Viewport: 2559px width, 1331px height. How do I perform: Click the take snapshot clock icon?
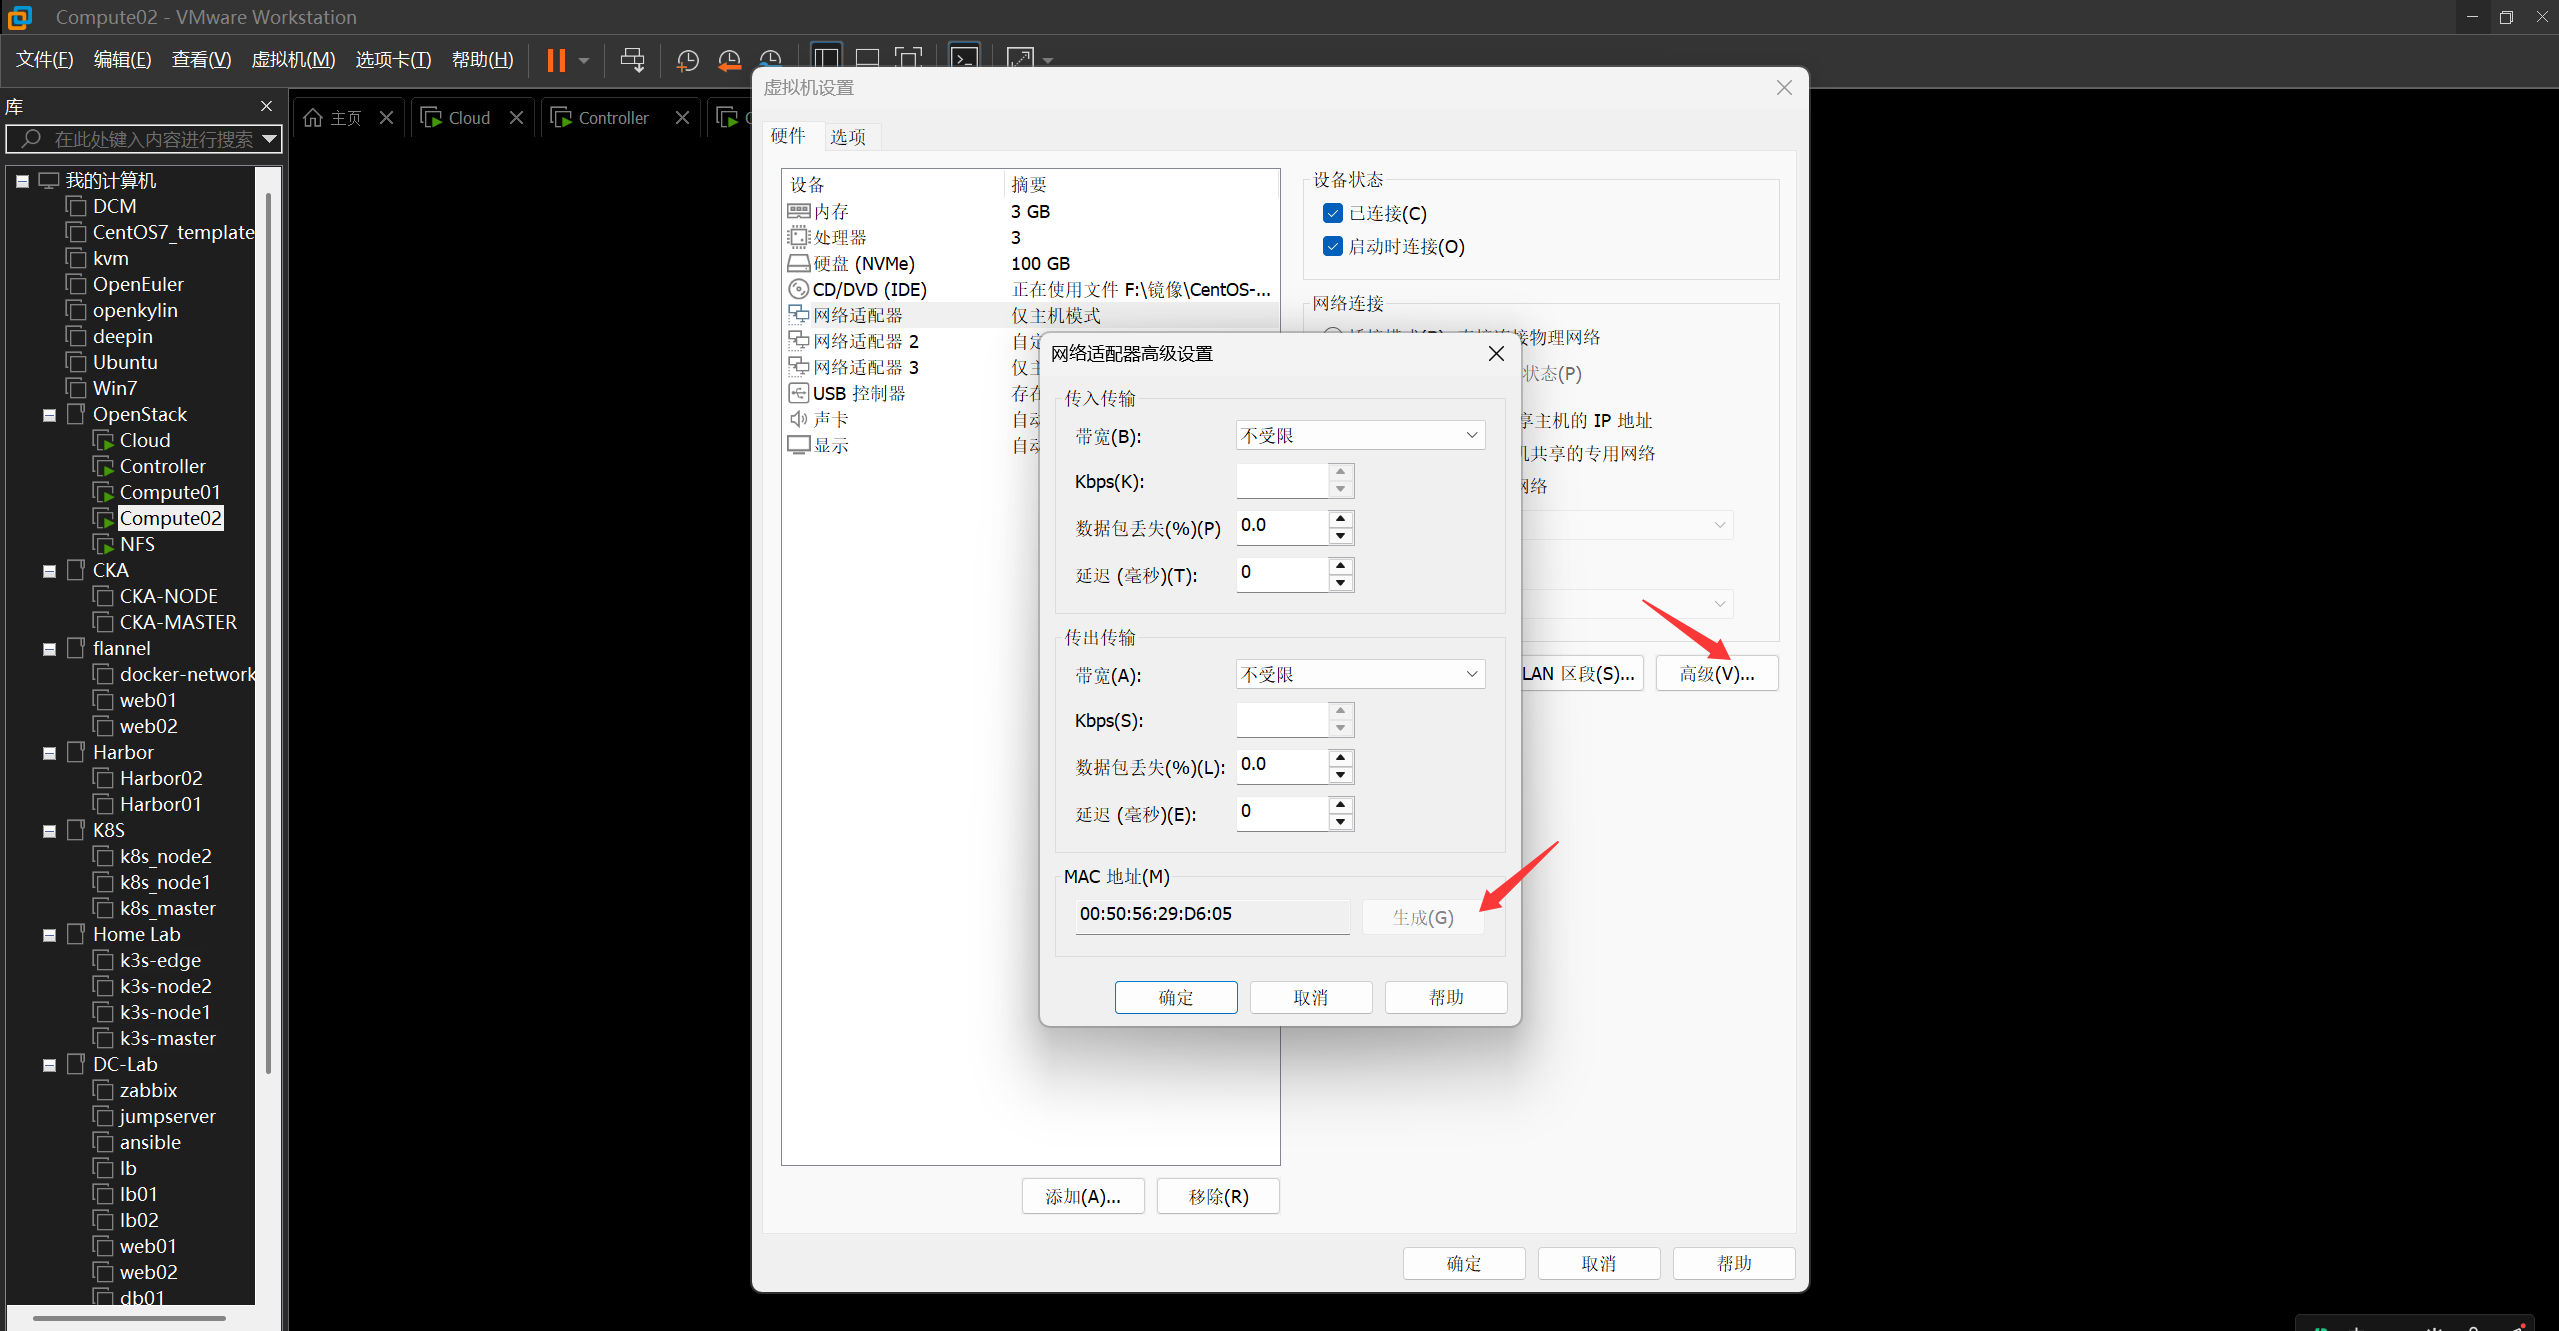click(687, 60)
